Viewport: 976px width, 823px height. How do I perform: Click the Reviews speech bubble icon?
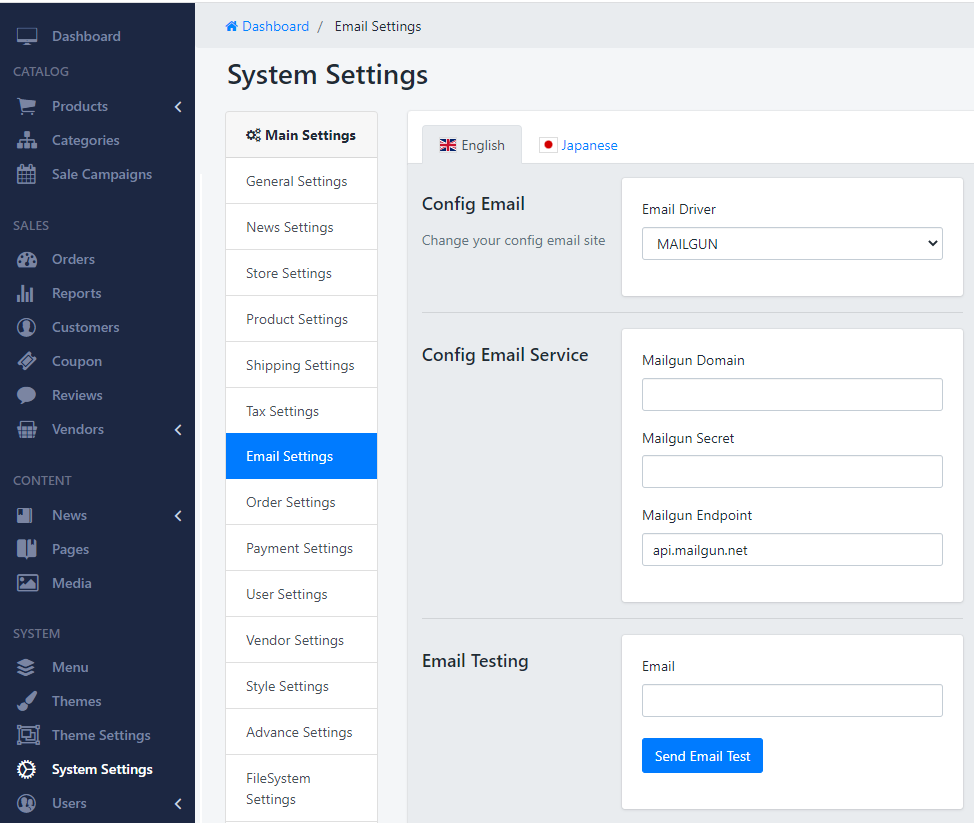27,395
